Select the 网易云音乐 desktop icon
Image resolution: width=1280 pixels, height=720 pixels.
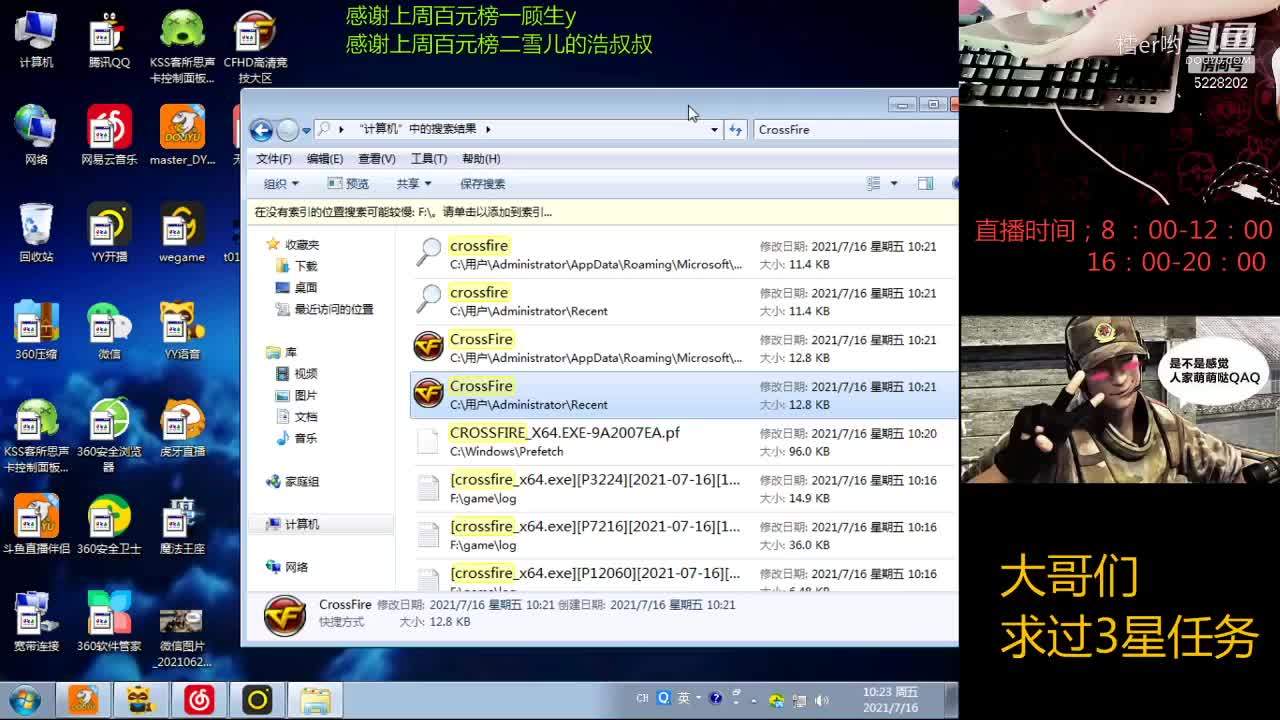pyautogui.click(x=109, y=136)
